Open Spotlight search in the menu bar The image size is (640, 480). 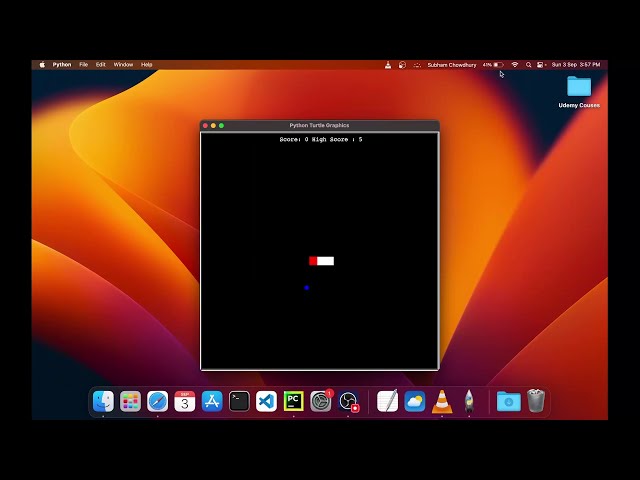[x=528, y=65]
